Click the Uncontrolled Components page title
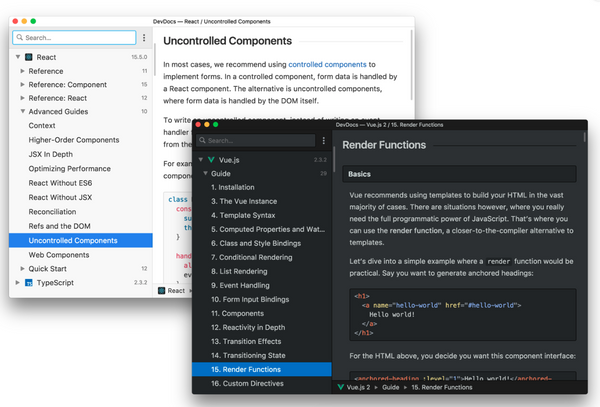Screen dimensions: 600x407 pyautogui.click(x=227, y=41)
